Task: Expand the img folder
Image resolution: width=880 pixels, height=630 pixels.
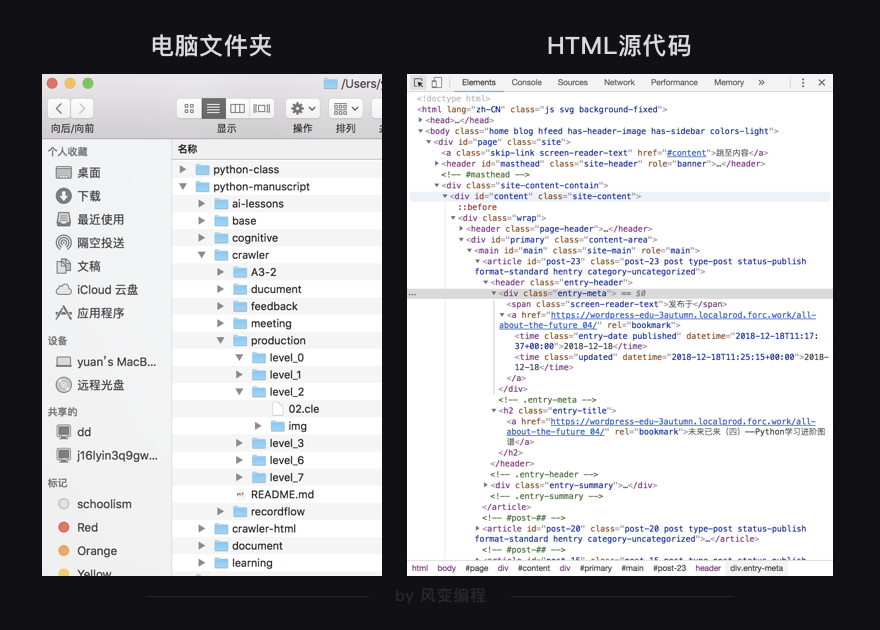Action: [x=258, y=426]
